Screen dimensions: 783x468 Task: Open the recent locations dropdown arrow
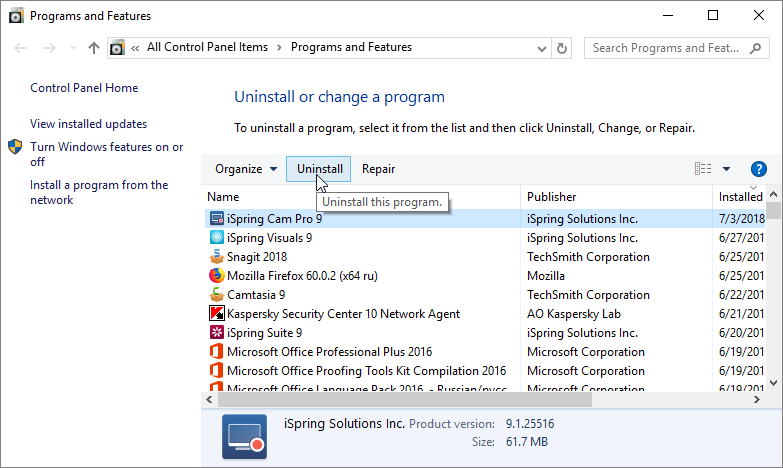73,48
